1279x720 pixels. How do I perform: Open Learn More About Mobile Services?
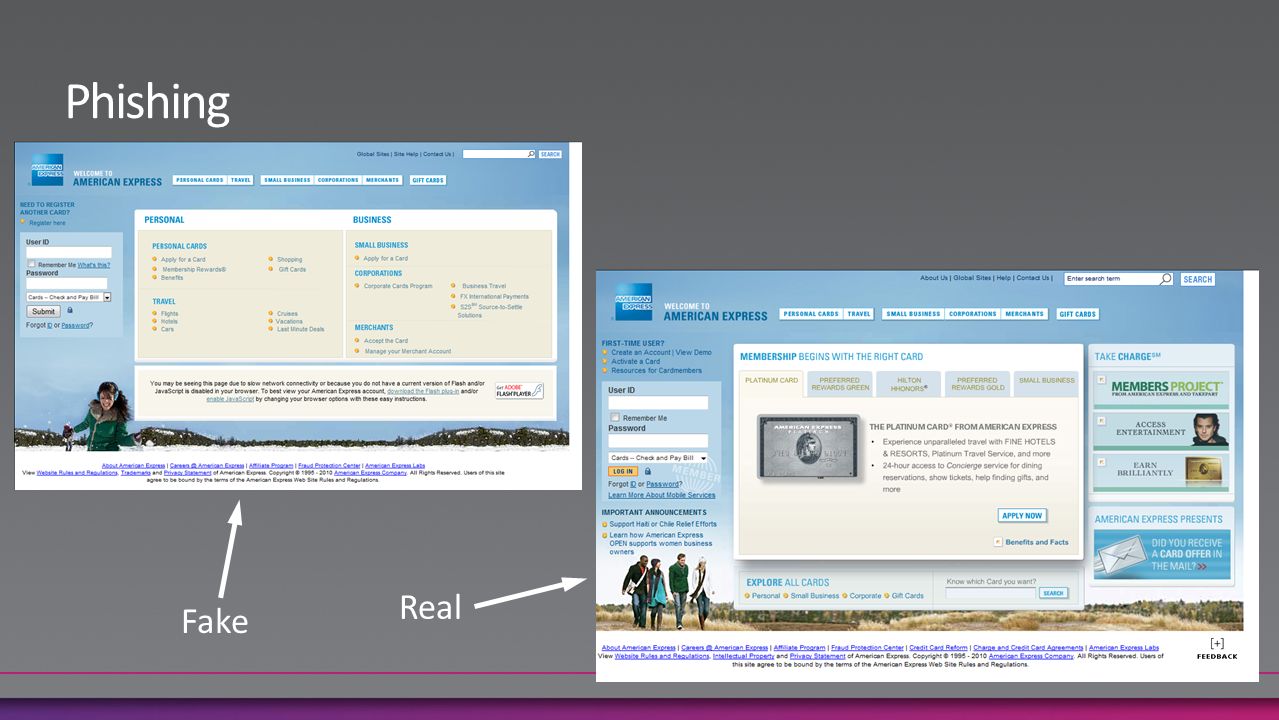point(661,495)
